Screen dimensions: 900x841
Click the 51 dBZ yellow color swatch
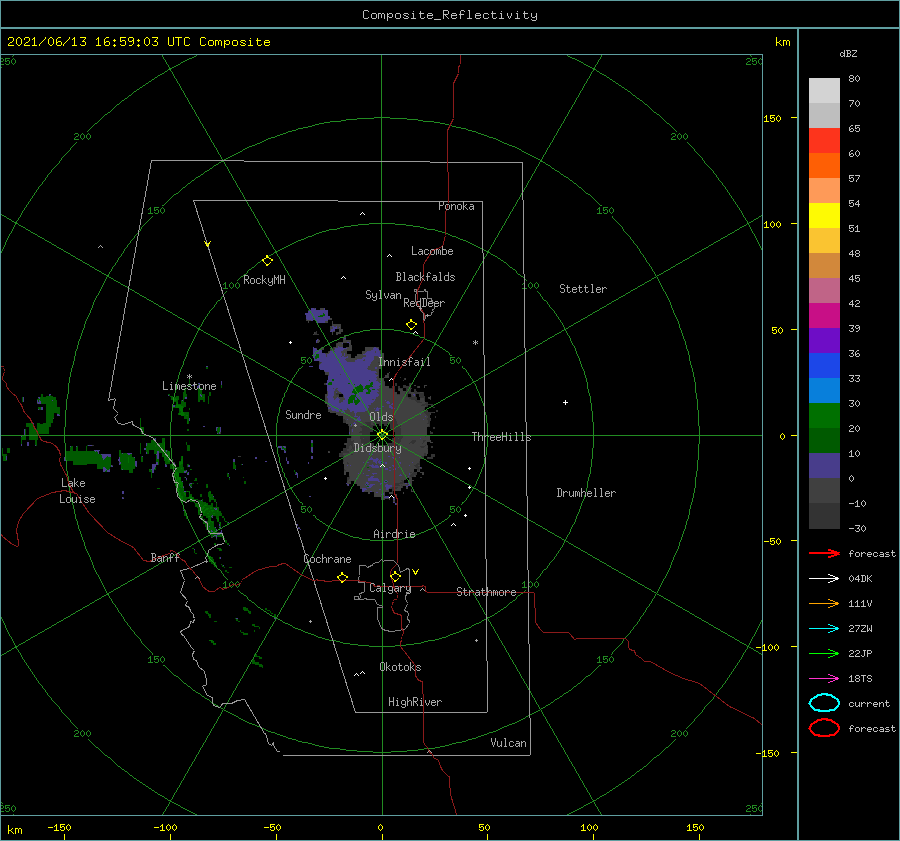click(x=824, y=215)
